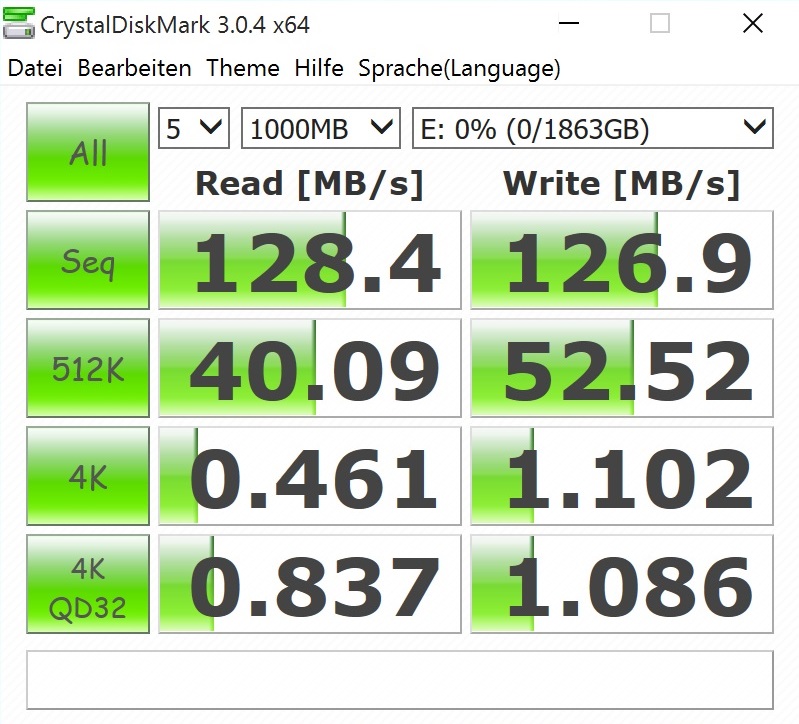Click the empty comment field at bottom
This screenshot has height=724, width=799.
pos(399,680)
